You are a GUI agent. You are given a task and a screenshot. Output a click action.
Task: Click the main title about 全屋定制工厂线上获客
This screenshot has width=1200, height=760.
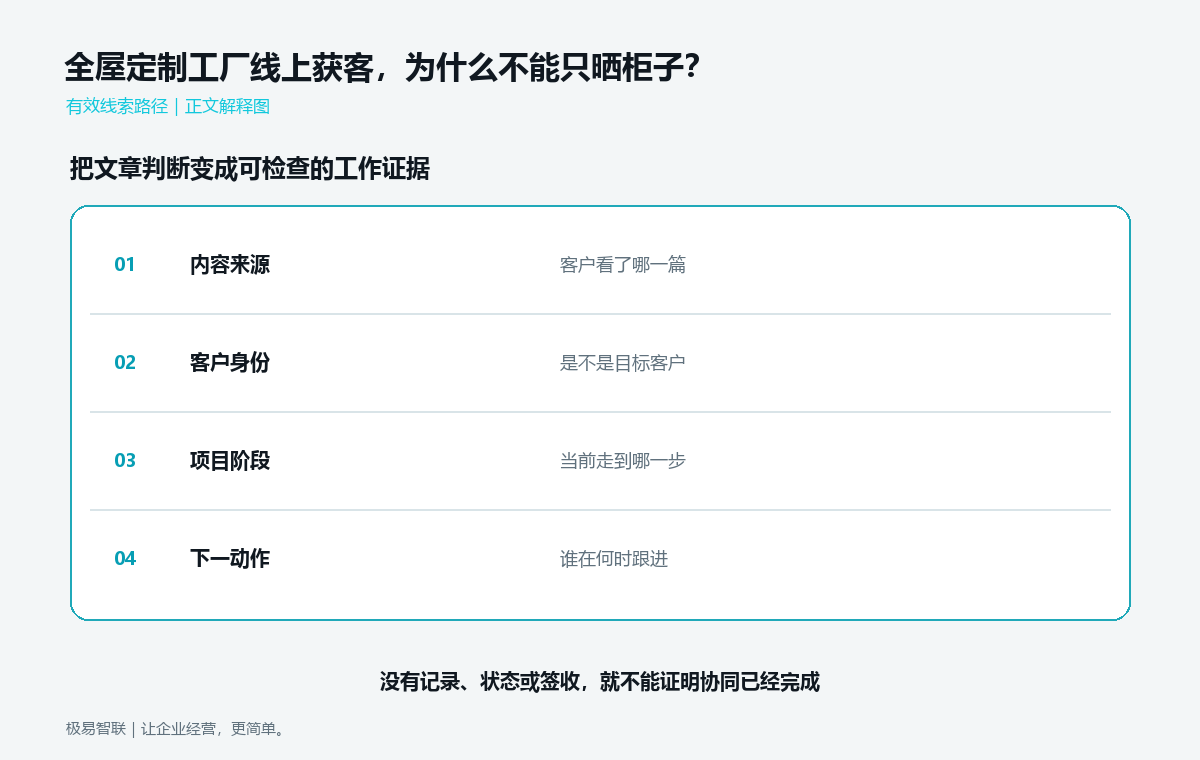(x=382, y=68)
